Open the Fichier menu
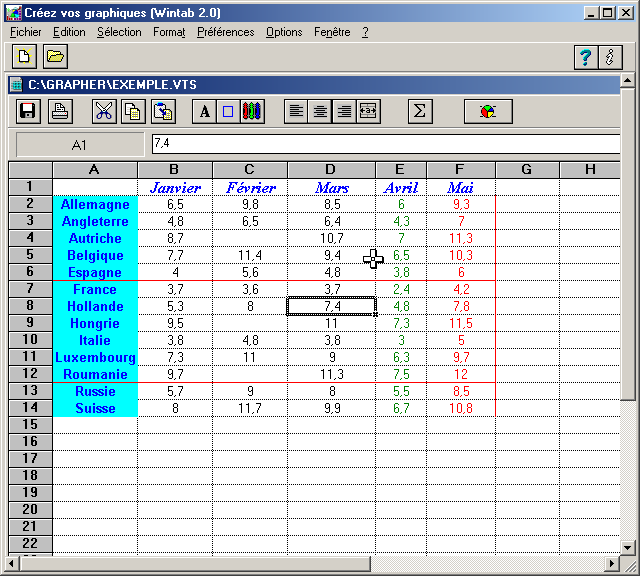 (24, 32)
